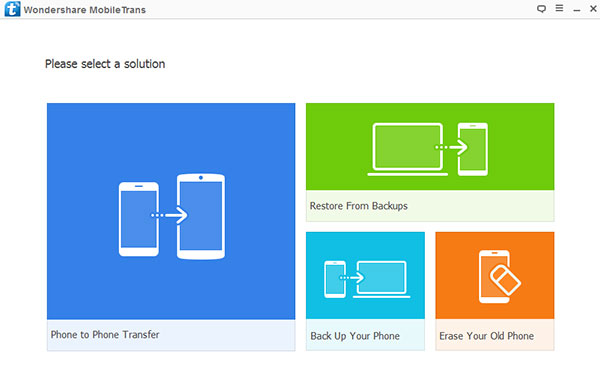Open the hamburger menu in title bar

click(559, 8)
